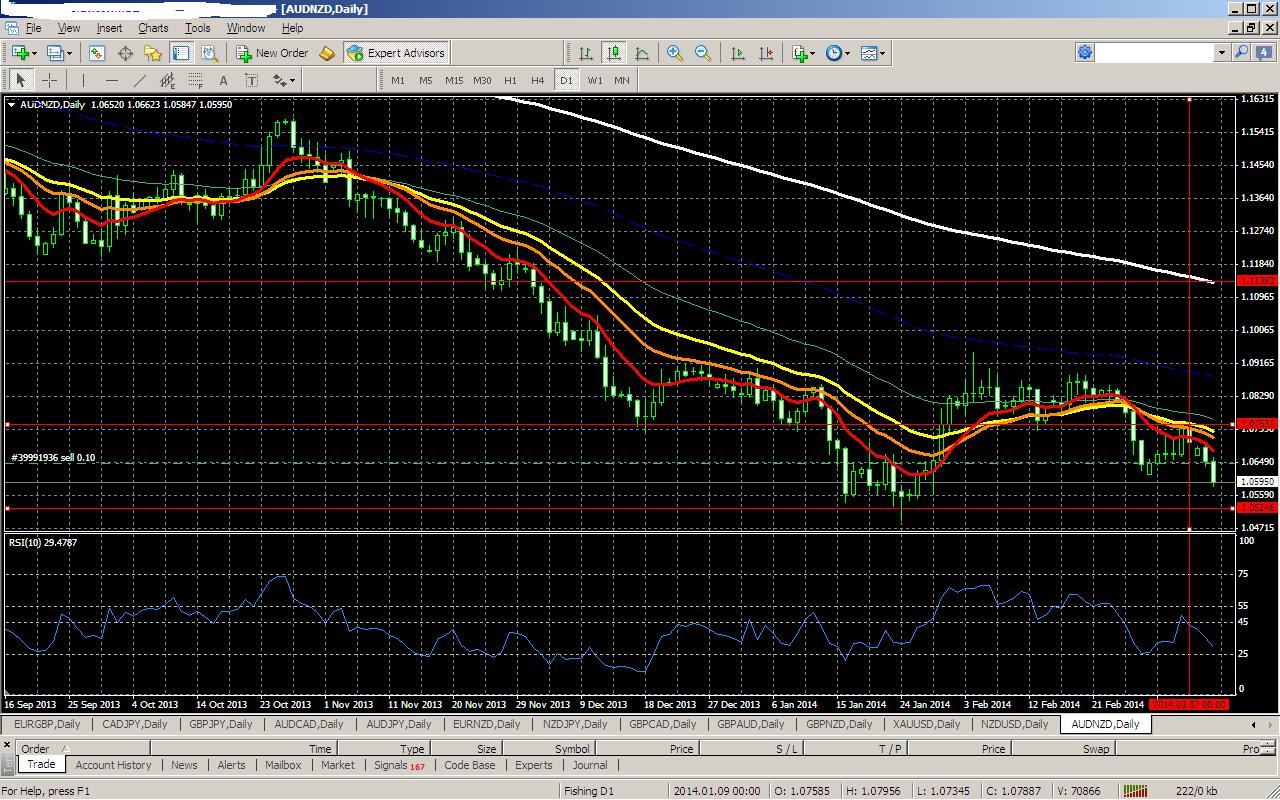Click the search magnifier button

pyautogui.click(x=1241, y=52)
